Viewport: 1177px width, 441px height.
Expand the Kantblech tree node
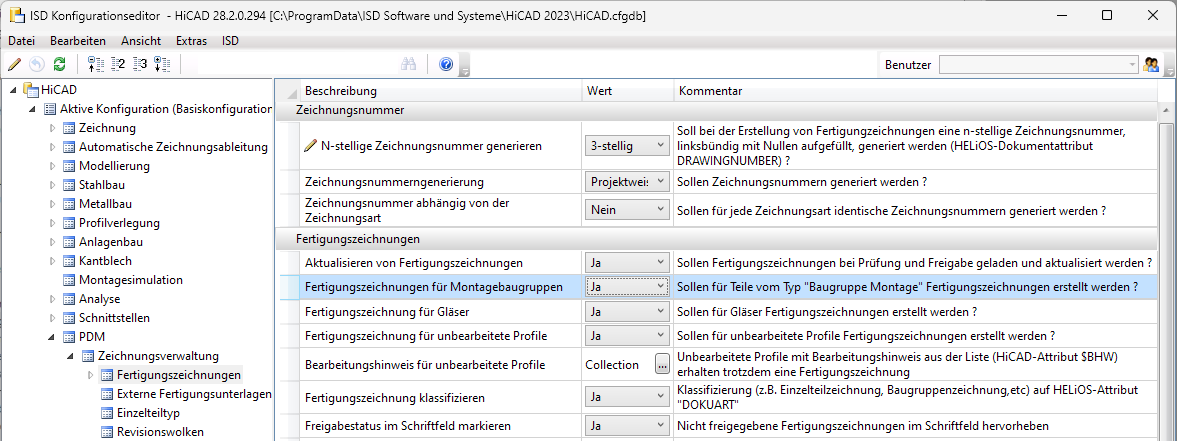coord(53,261)
